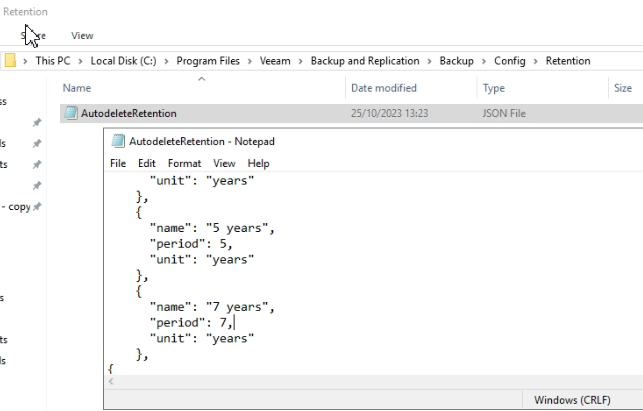The width and height of the screenshot is (643, 411).
Task: Expand the chevron after Program Files in the address bar
Action: [x=249, y=61]
